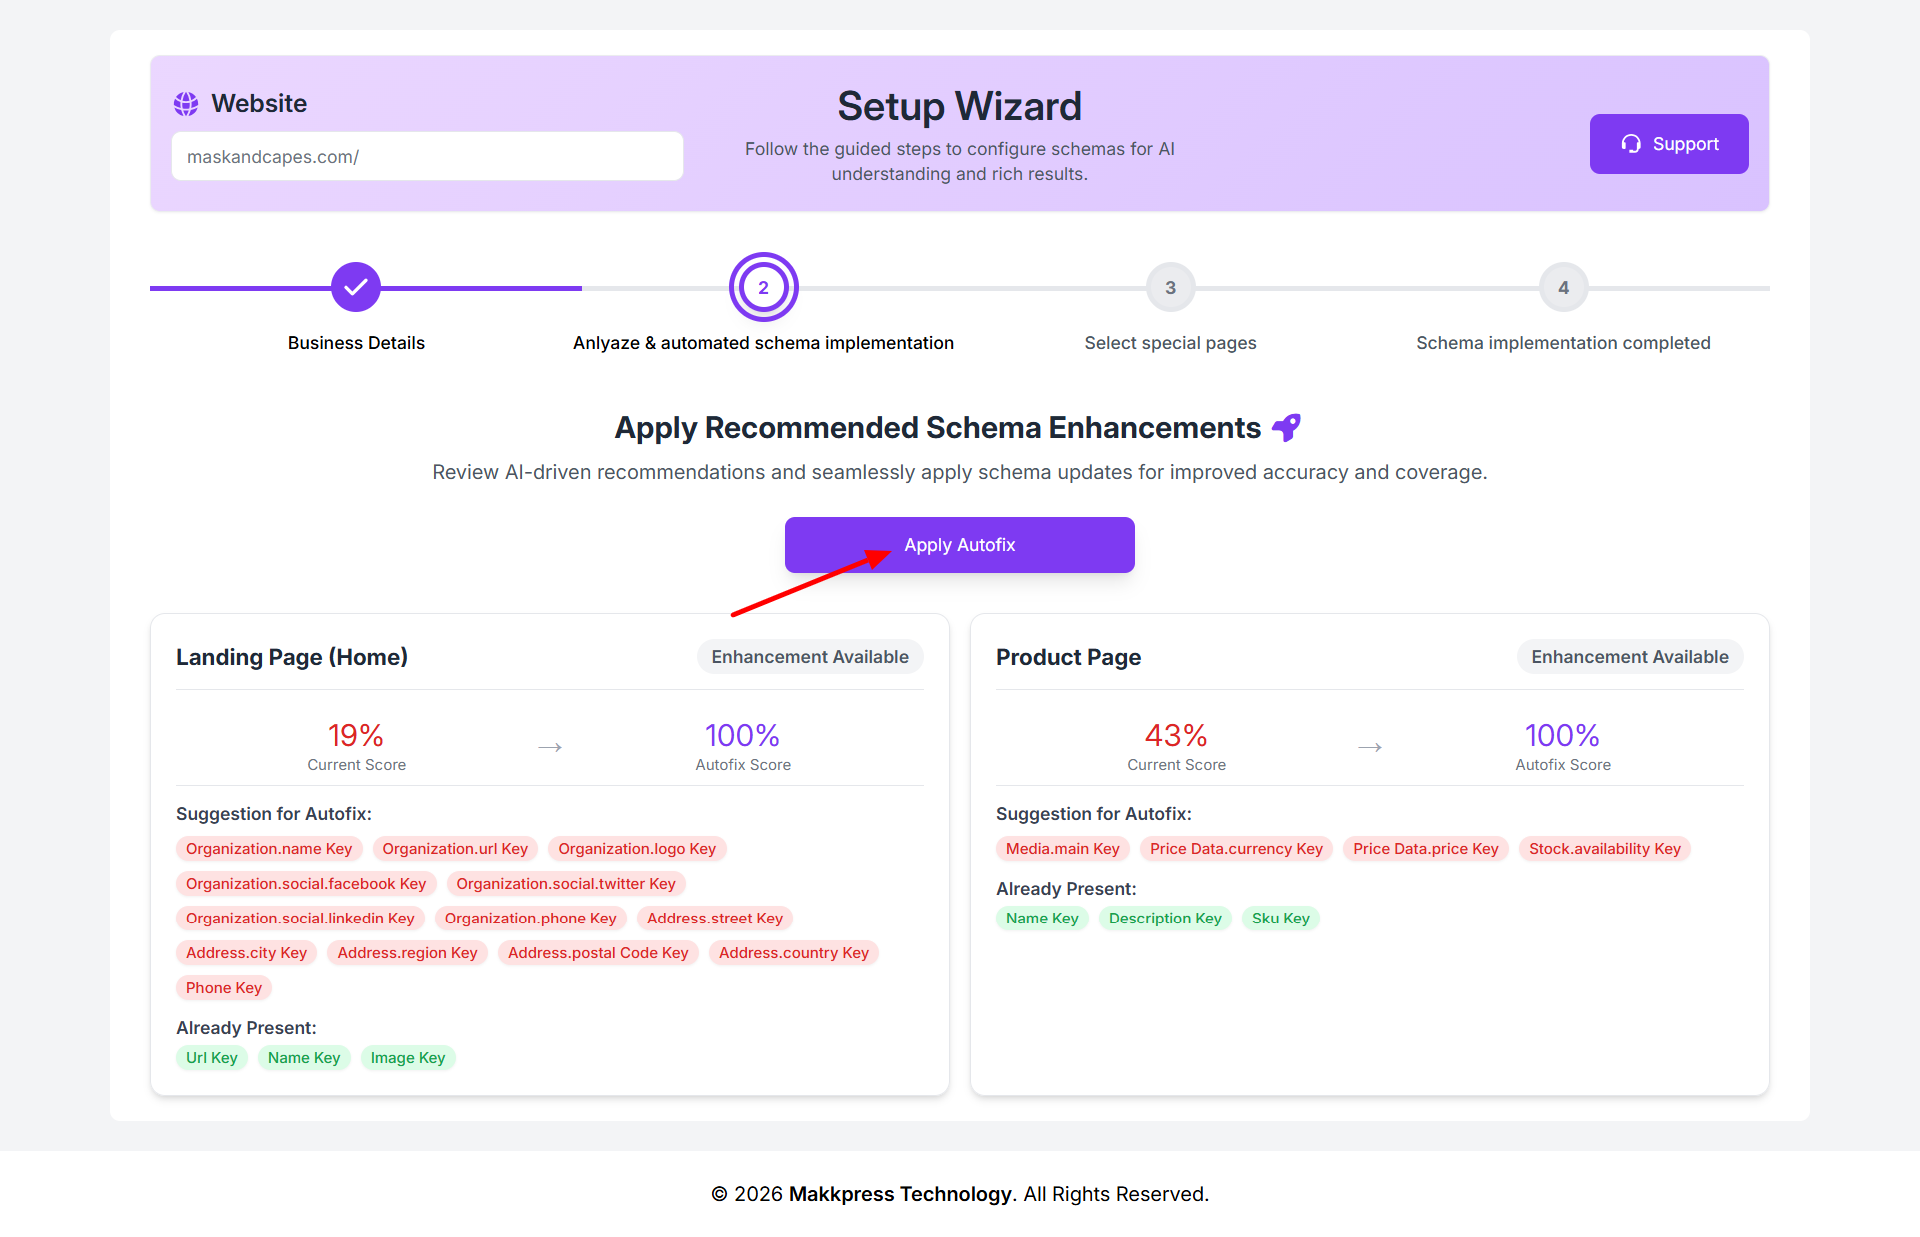This screenshot has height=1237, width=1920.
Task: Open Support via the headset button
Action: pos(1669,144)
